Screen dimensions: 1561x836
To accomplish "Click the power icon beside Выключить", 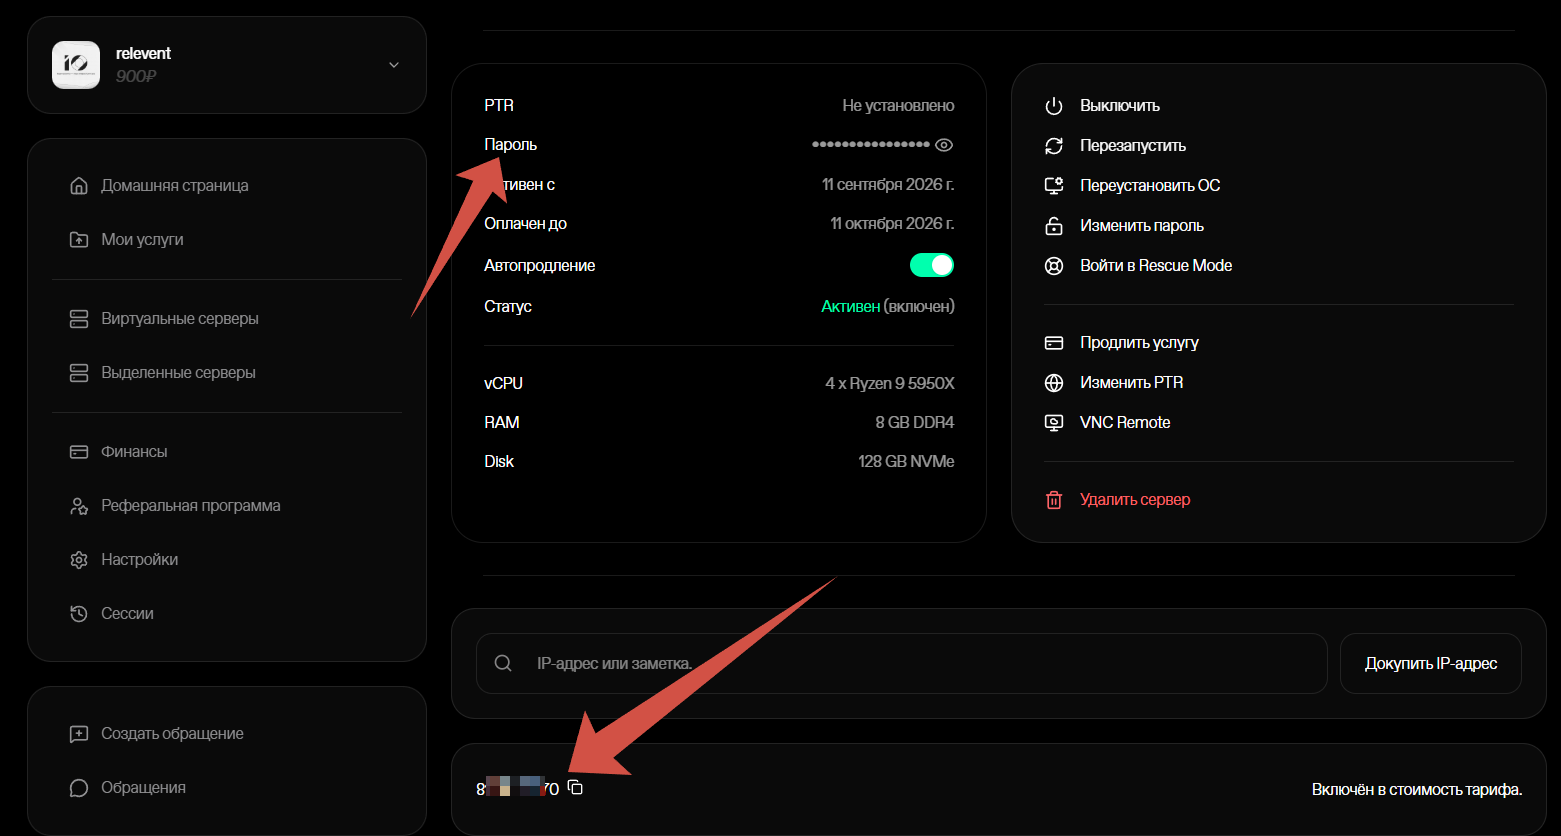I will (x=1054, y=106).
